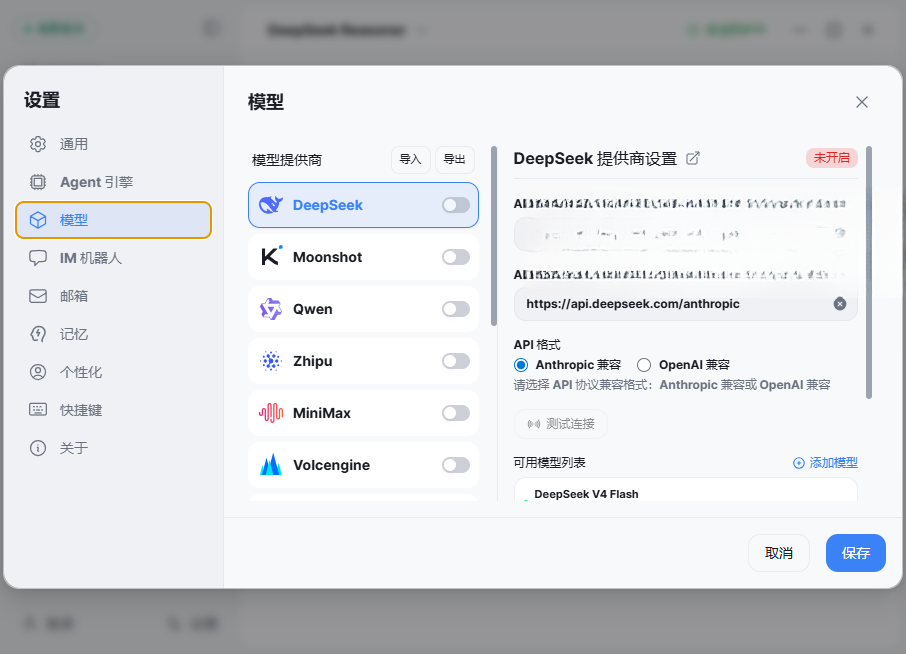Clear the API URL field with x icon
Viewport: 906px width, 654px height.
(840, 304)
